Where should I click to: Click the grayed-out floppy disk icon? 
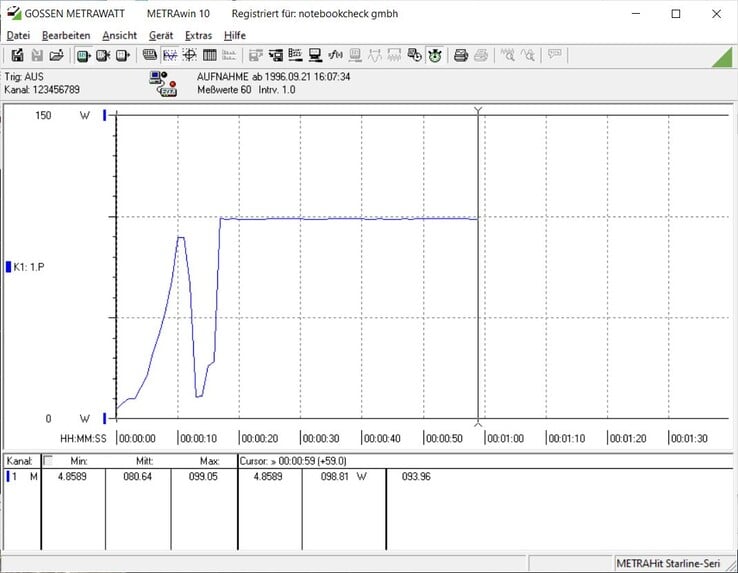(37, 56)
